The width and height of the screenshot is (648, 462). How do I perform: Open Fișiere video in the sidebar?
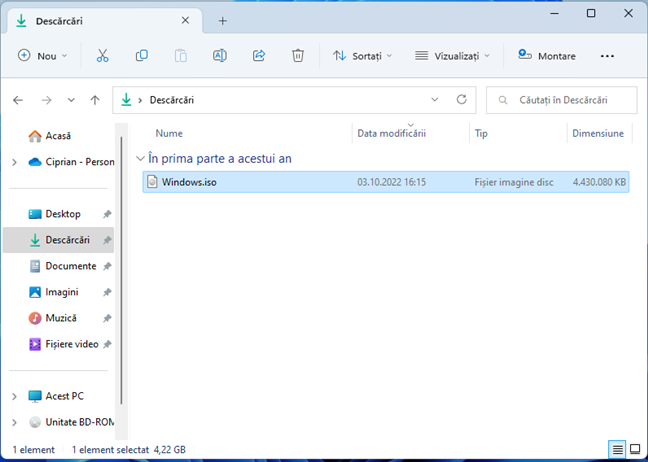click(x=63, y=344)
